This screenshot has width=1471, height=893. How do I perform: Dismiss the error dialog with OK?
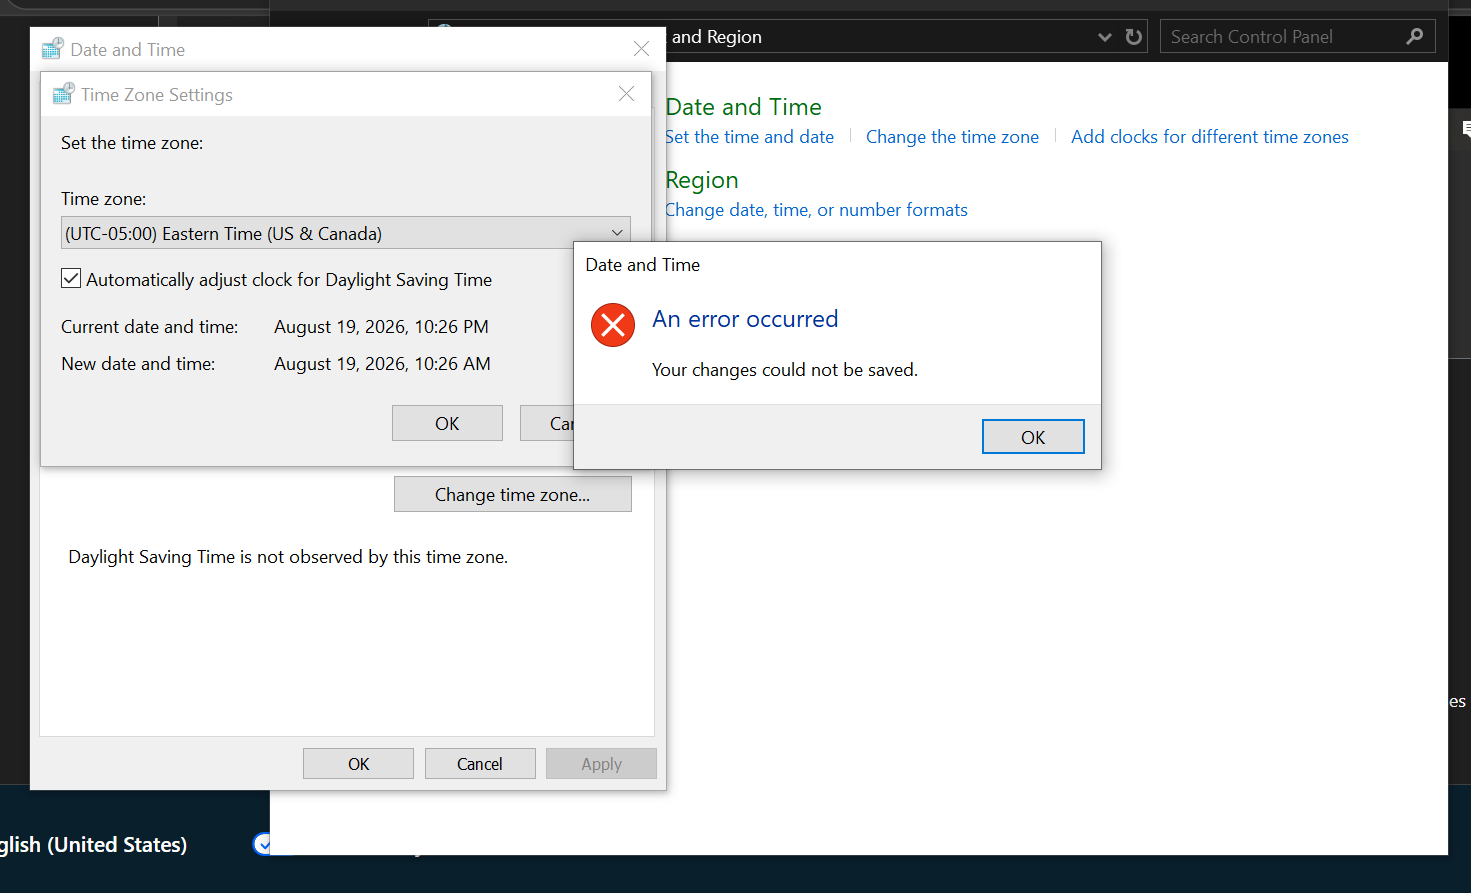[1033, 437]
